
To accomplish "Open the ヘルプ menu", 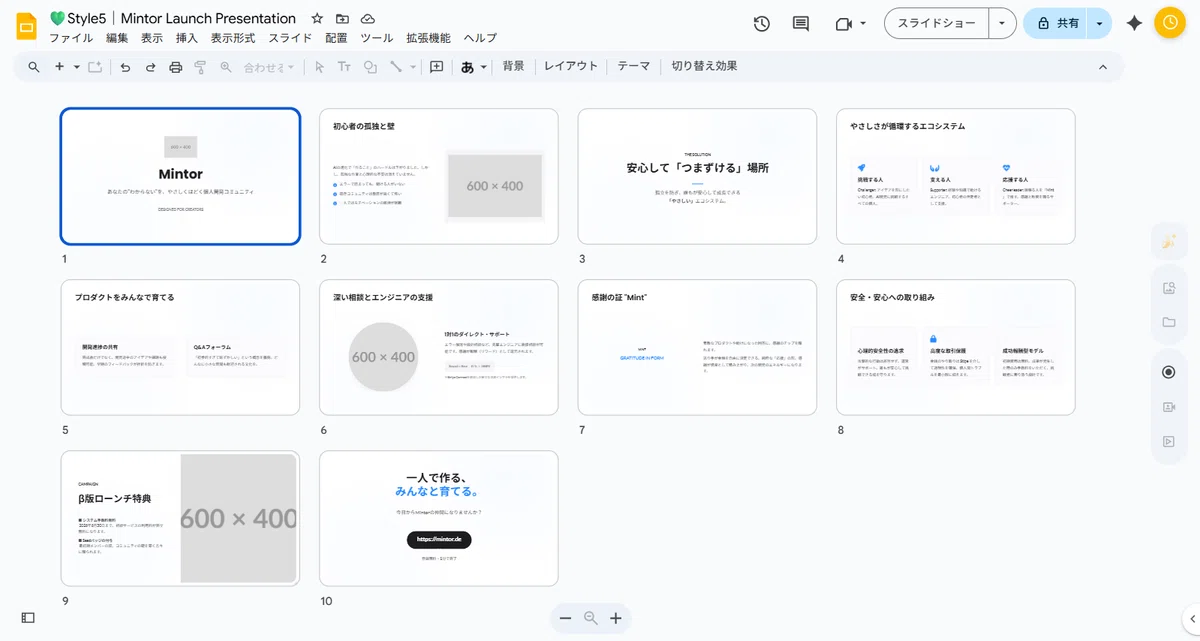I will pyautogui.click(x=480, y=38).
